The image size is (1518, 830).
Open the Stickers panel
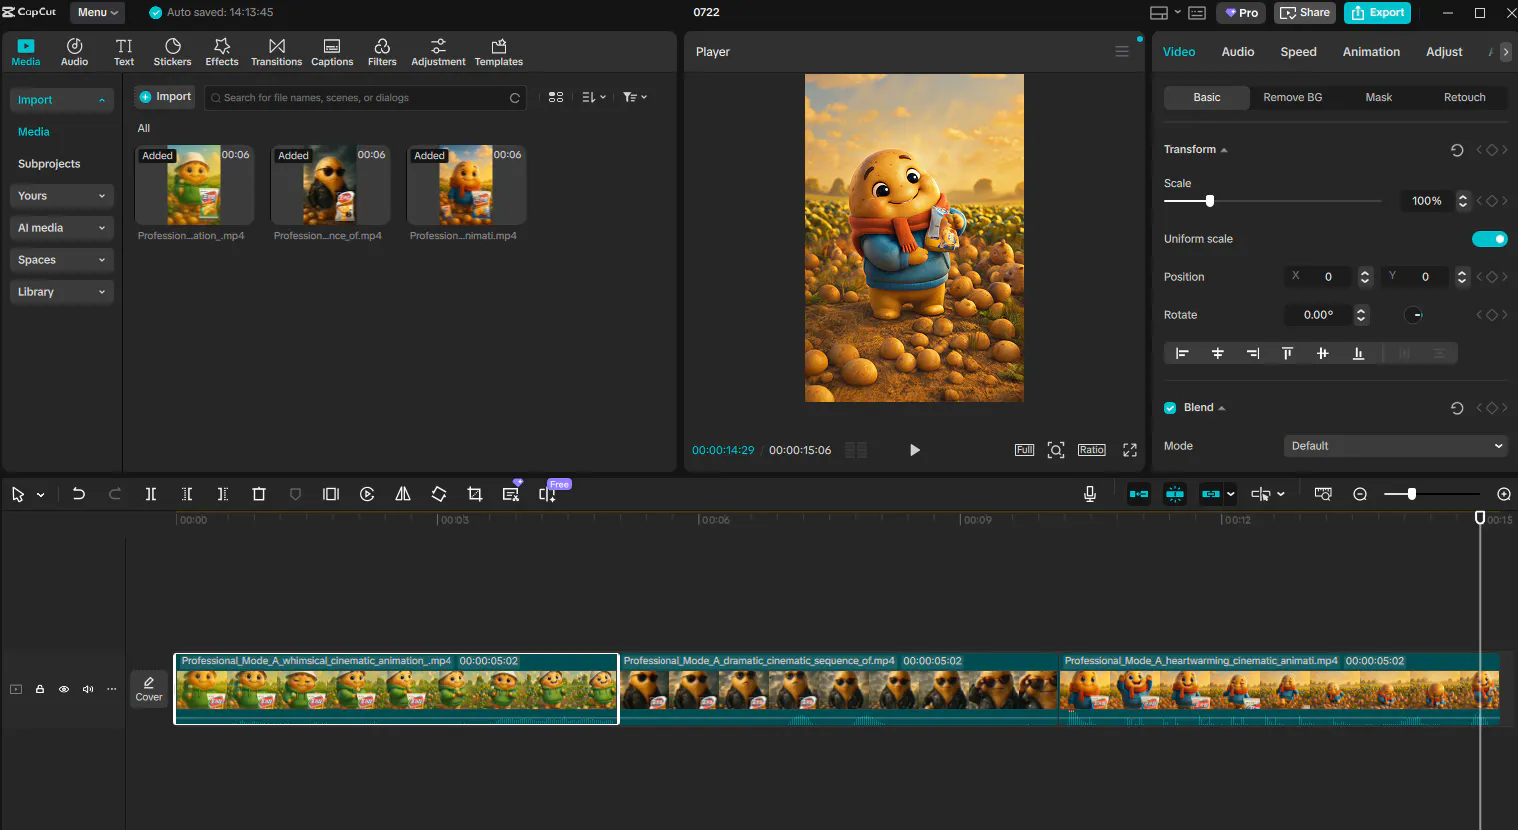point(172,52)
